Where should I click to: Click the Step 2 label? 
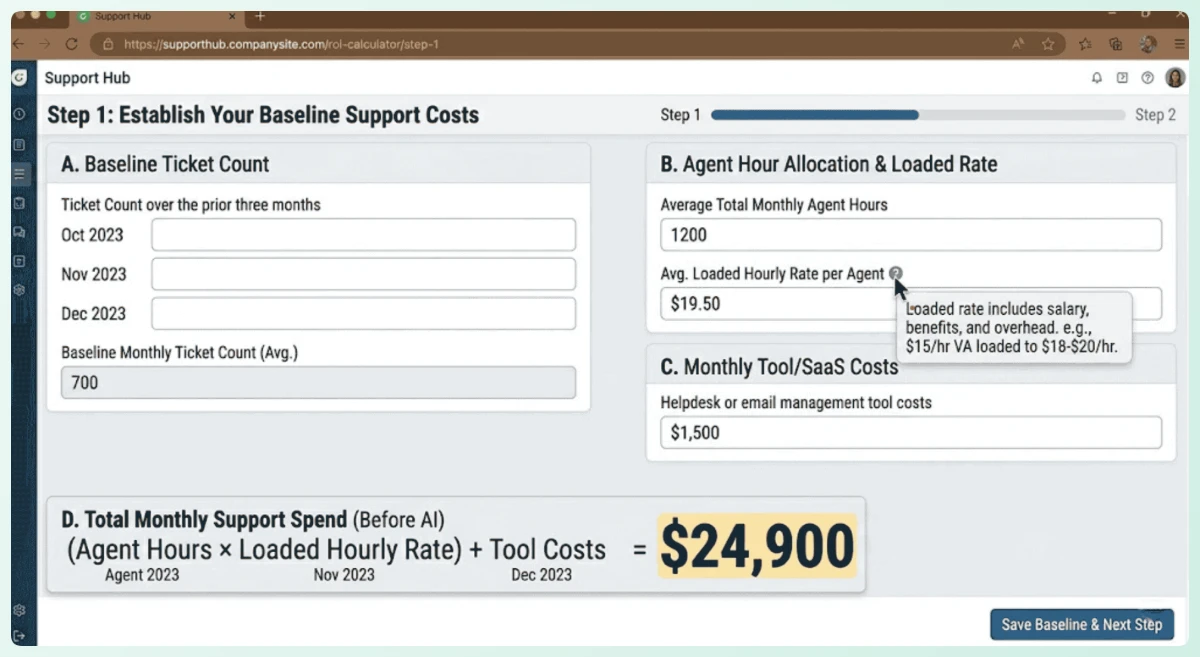1155,115
